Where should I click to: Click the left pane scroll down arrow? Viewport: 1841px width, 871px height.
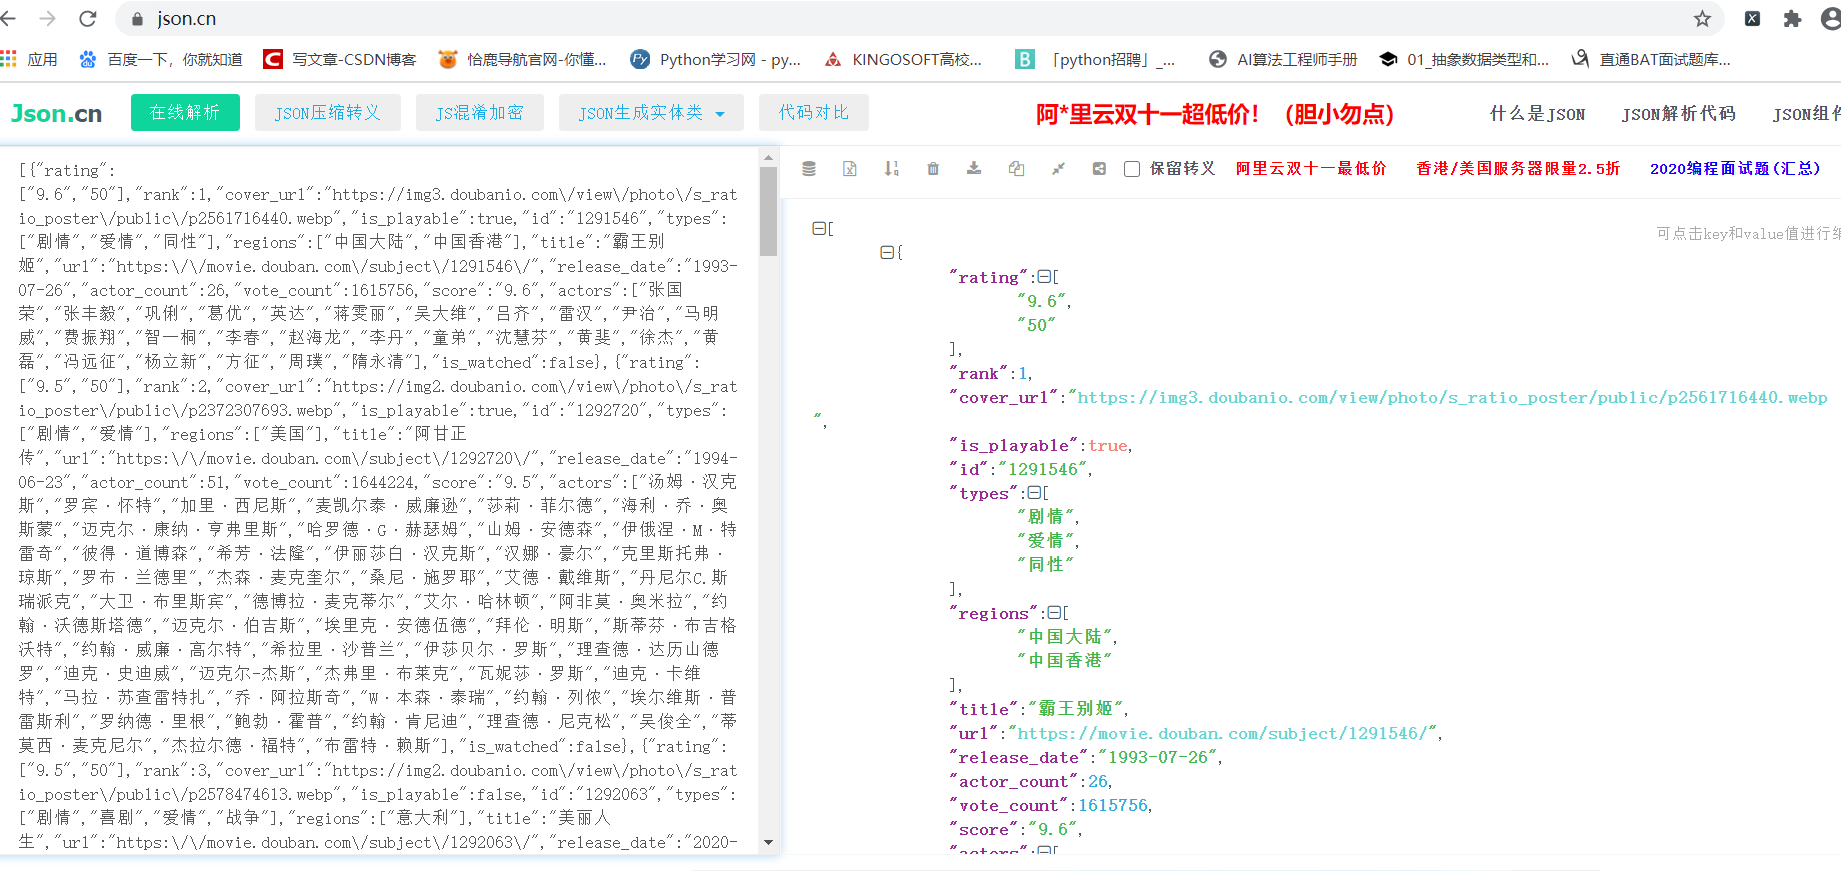point(768,842)
